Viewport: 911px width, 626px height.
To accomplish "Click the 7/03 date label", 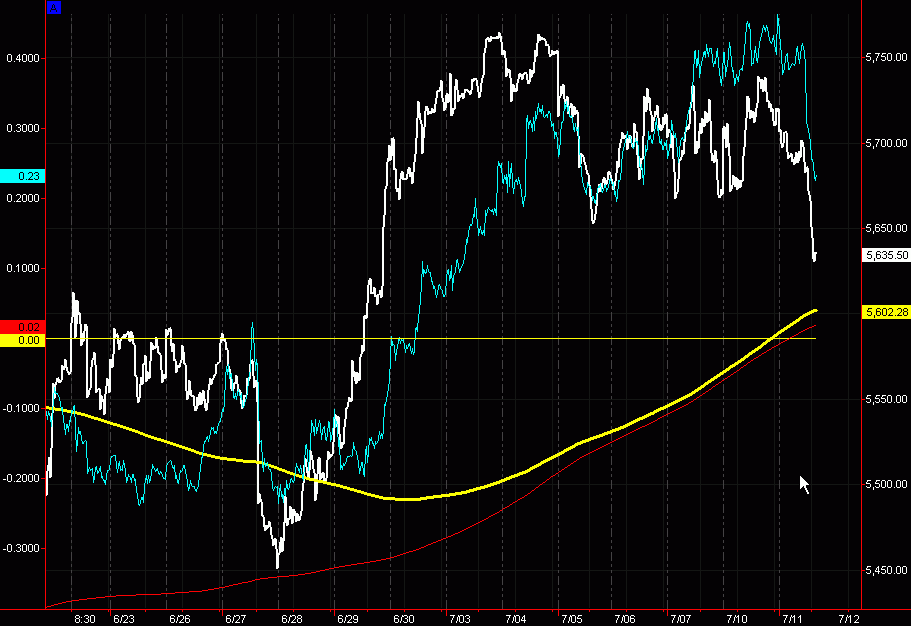I will pos(460,619).
